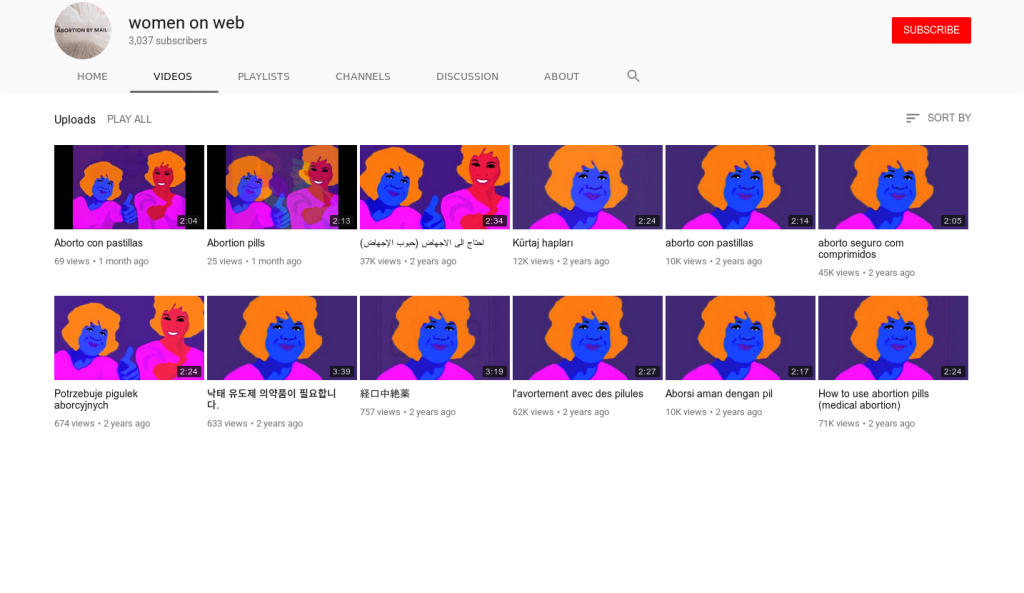Play the Korean abortion pills video thumbnail
This screenshot has height=593, width=1024.
pos(281,337)
